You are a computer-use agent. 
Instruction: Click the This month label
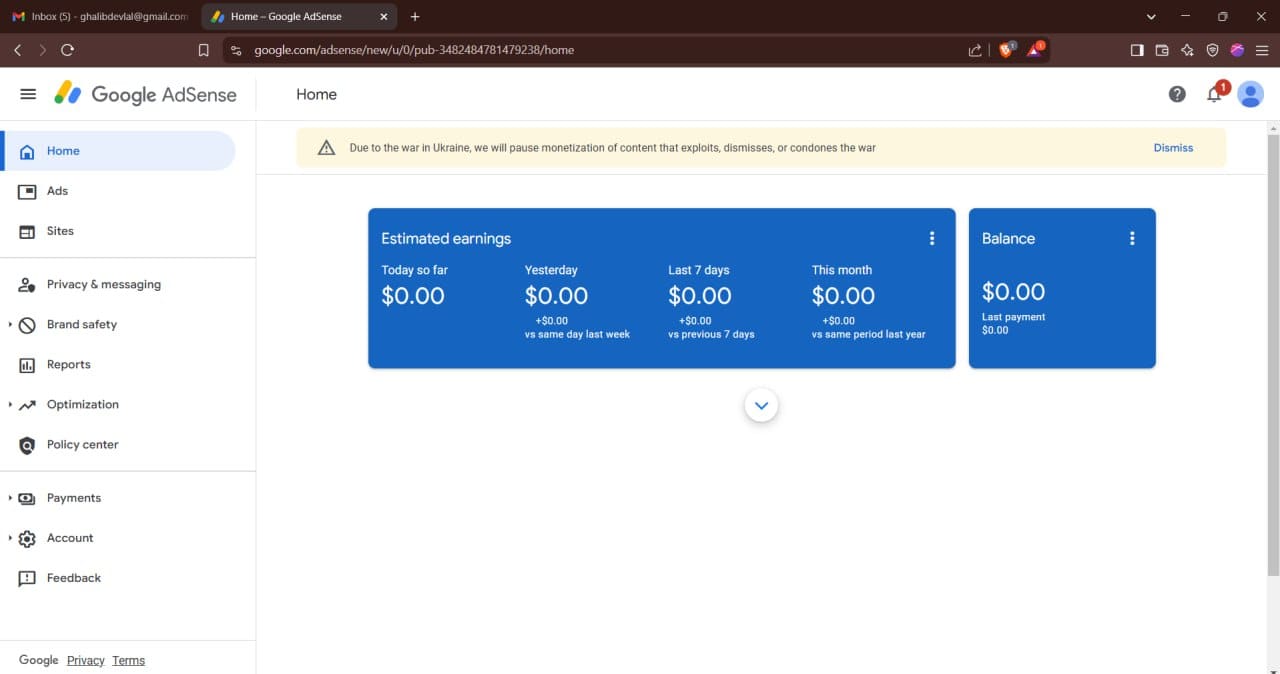pyautogui.click(x=842, y=270)
